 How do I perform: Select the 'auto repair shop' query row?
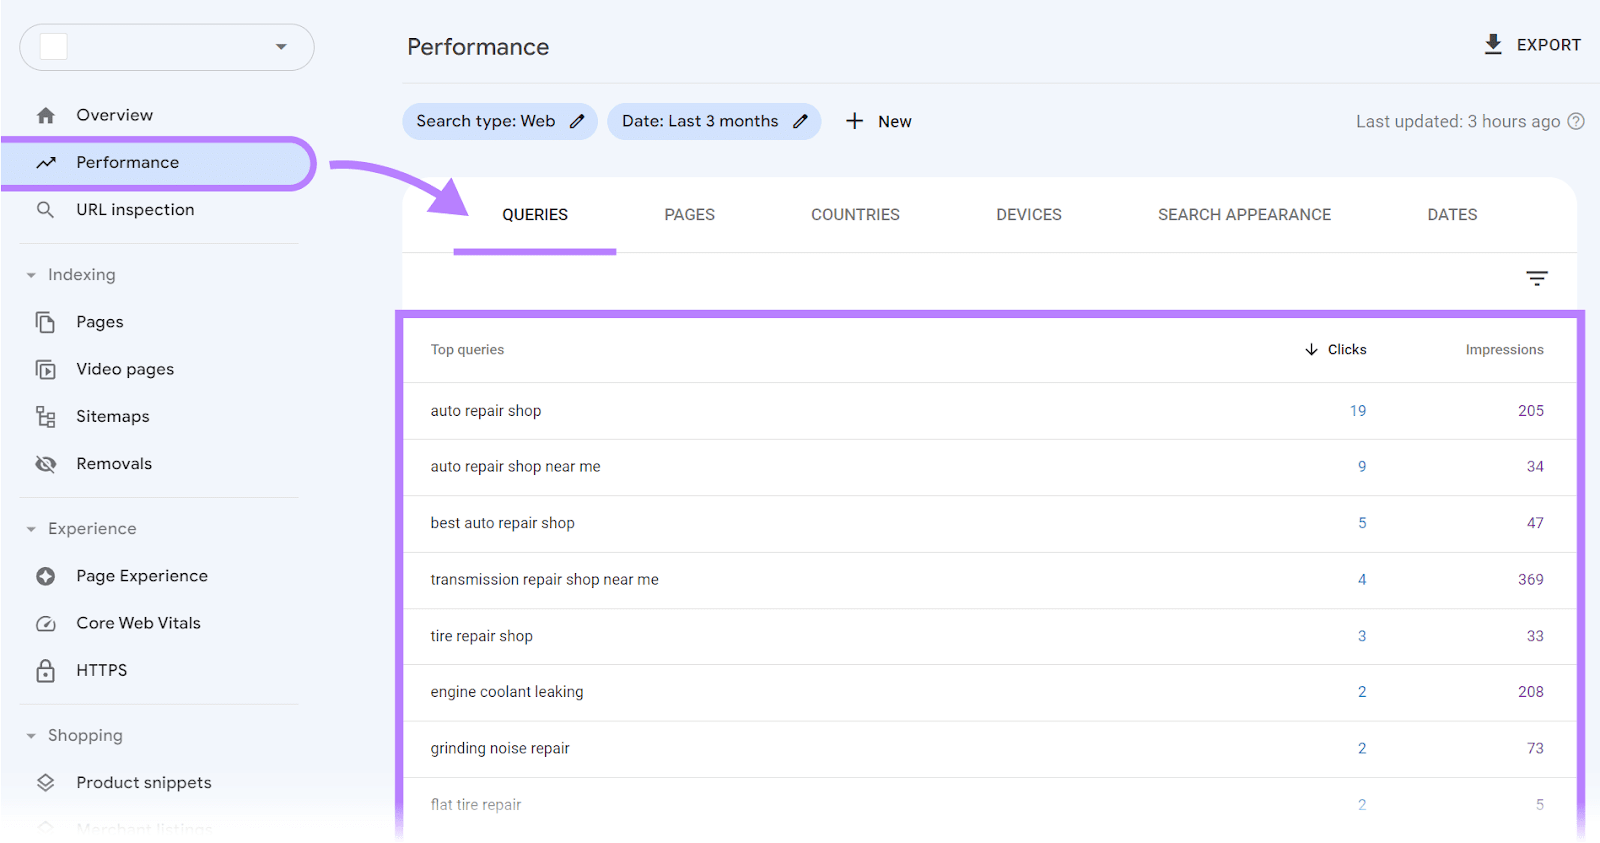click(990, 411)
